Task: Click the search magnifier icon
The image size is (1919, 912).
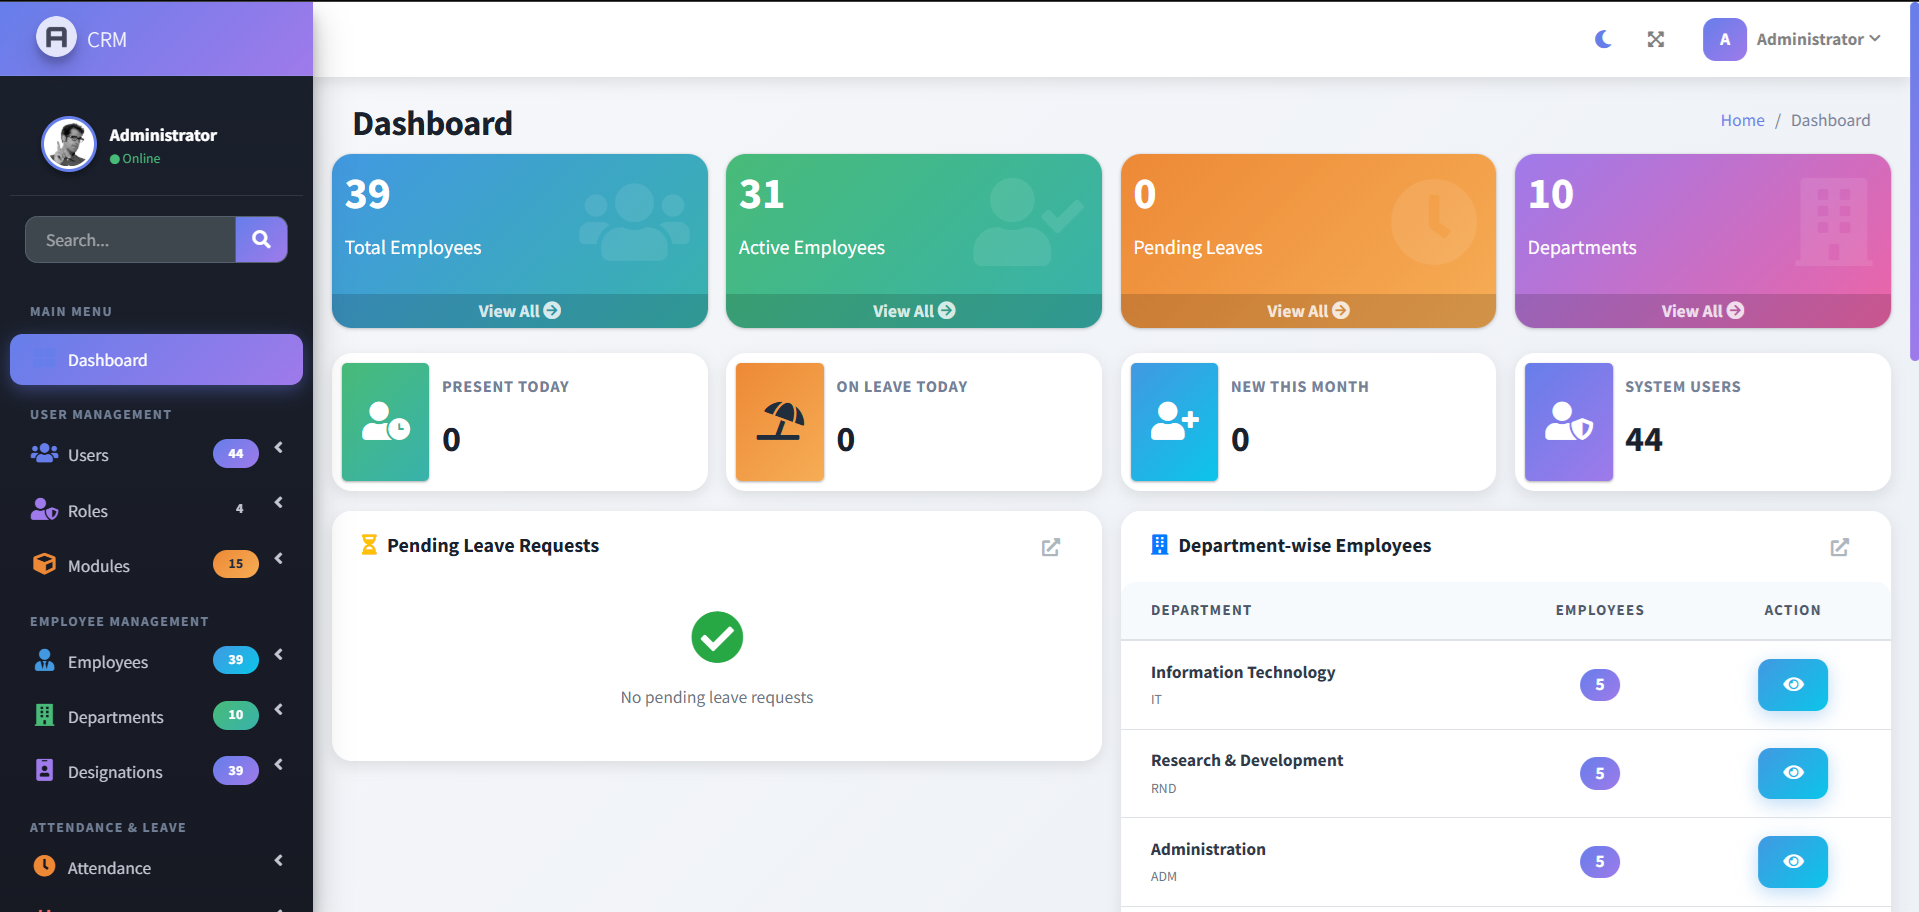Action: (261, 239)
